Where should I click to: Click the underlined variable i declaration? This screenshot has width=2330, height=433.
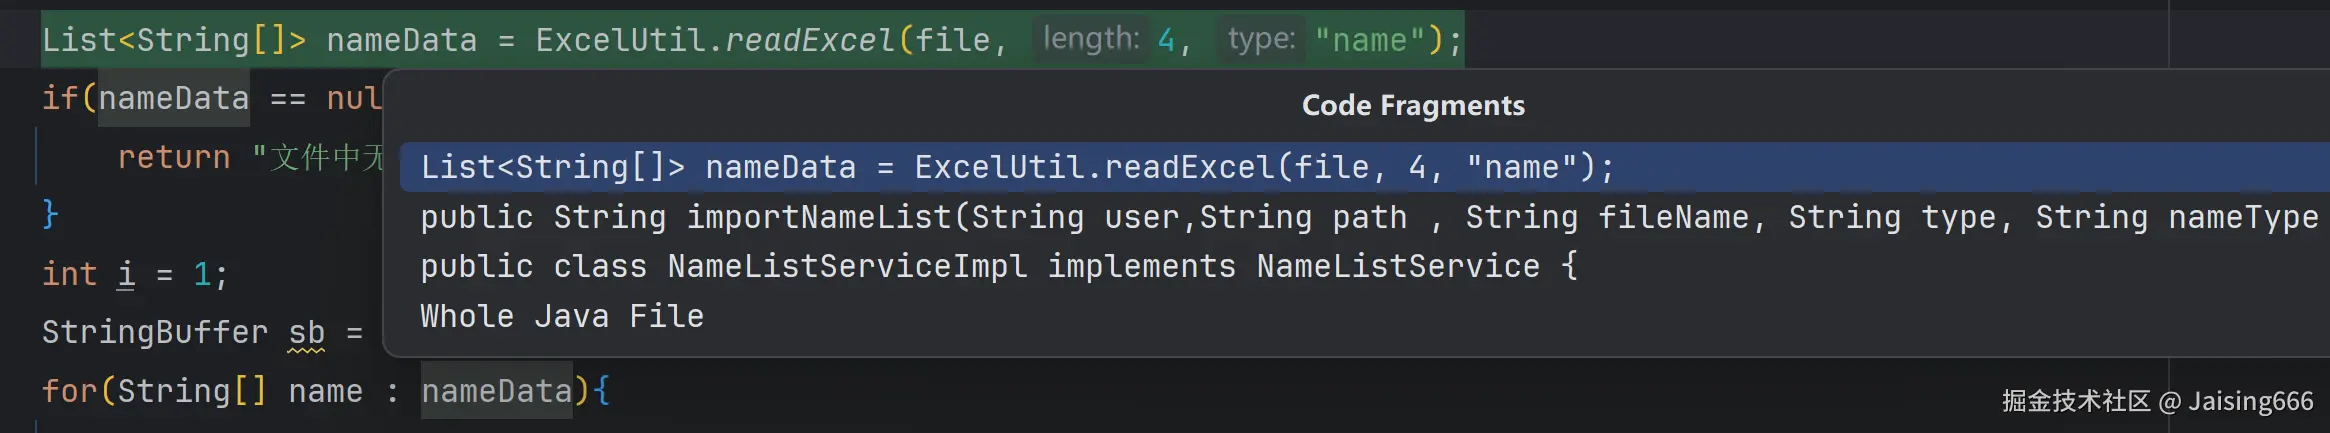(126, 274)
